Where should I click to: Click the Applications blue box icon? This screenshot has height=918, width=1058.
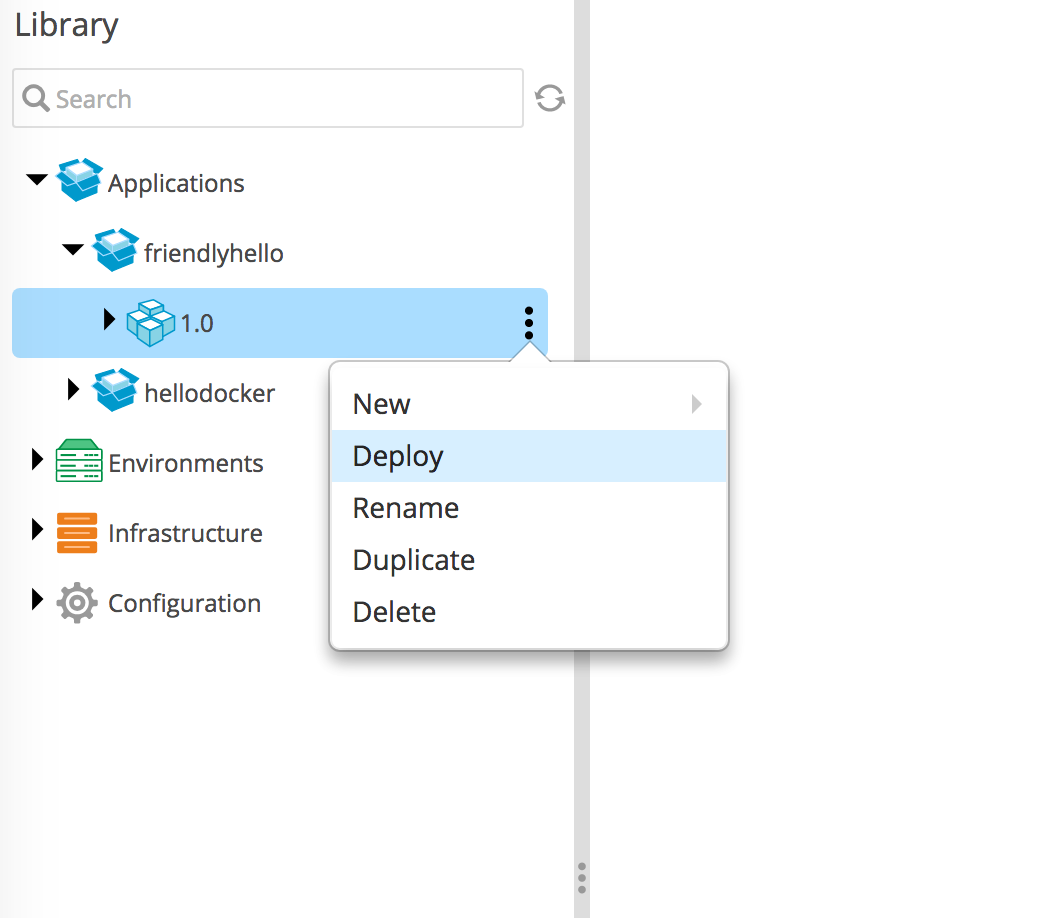pos(79,182)
